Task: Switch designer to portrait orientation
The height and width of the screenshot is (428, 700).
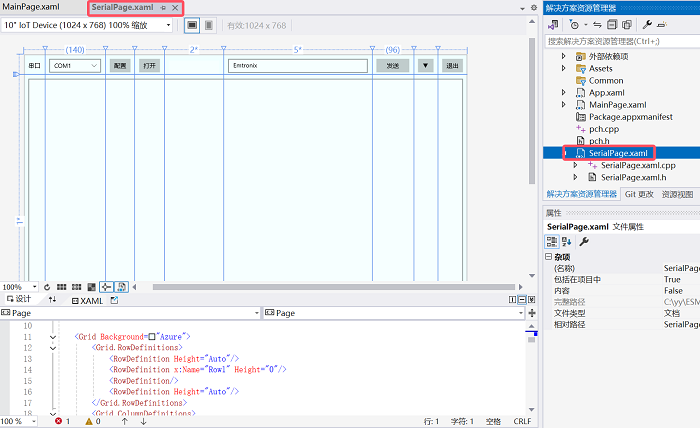Action: click(x=208, y=25)
